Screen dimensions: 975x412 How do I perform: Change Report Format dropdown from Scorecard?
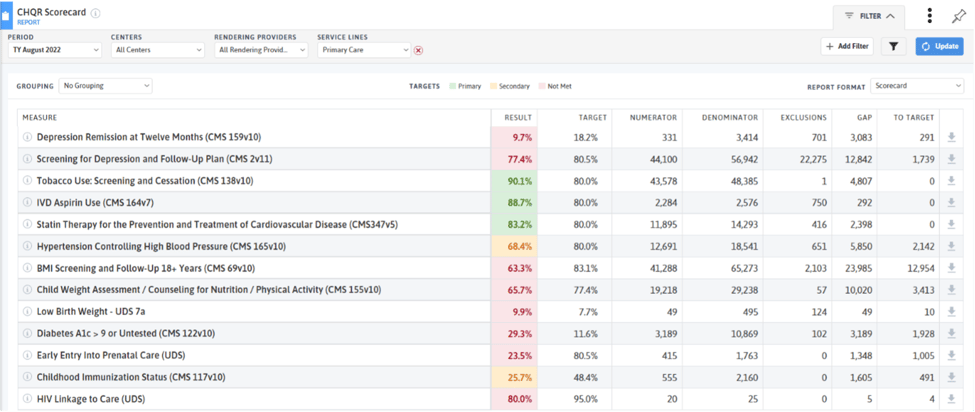coord(916,86)
